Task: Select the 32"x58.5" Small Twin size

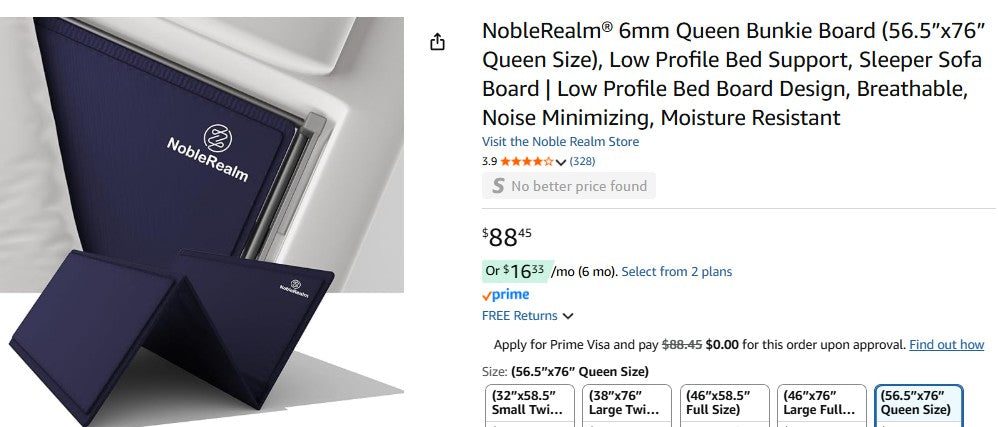Action: pyautogui.click(x=529, y=405)
